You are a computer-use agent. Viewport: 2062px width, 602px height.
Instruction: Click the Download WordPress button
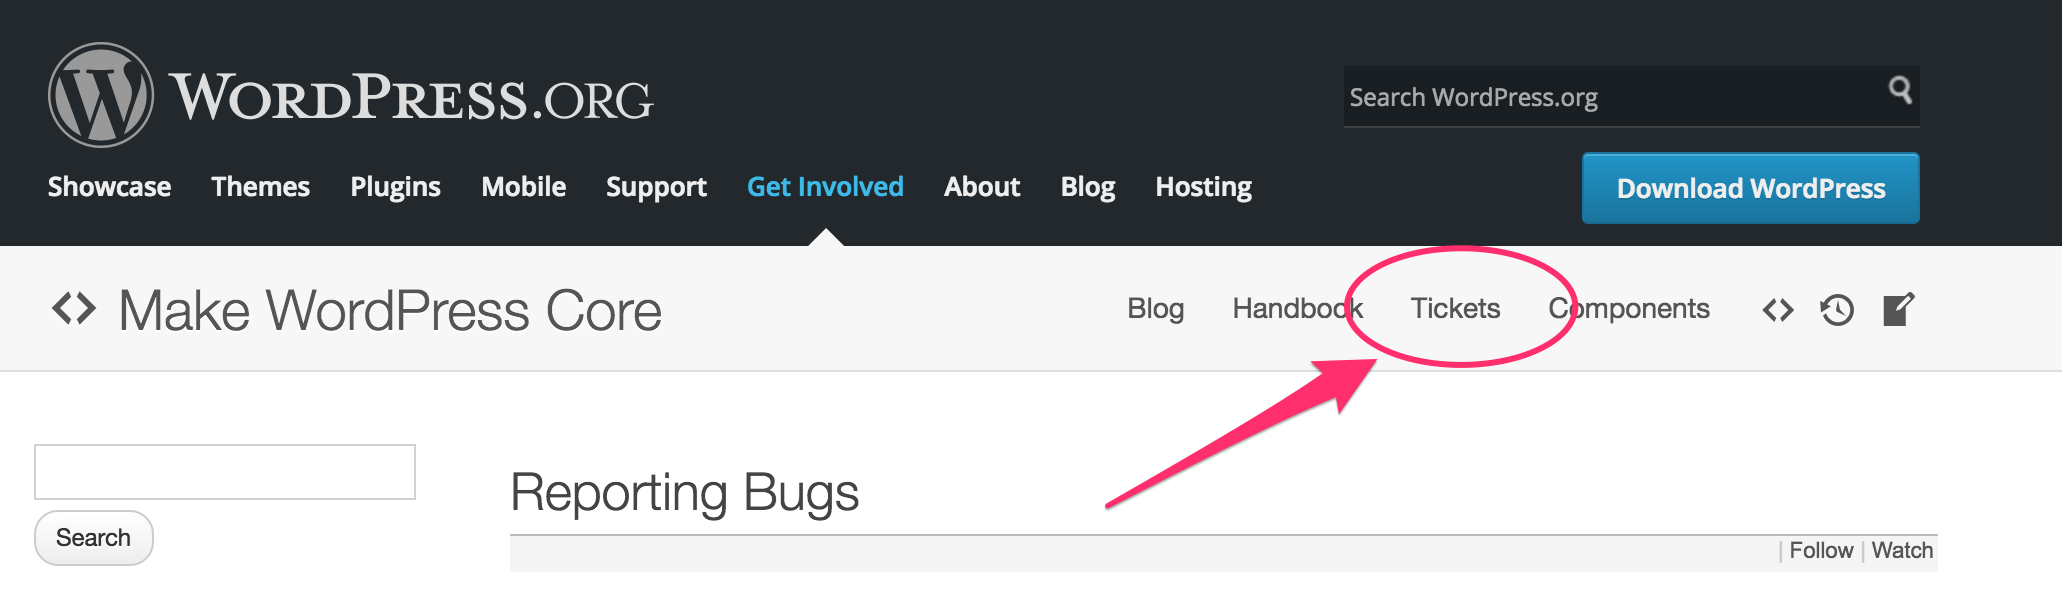click(x=1750, y=188)
